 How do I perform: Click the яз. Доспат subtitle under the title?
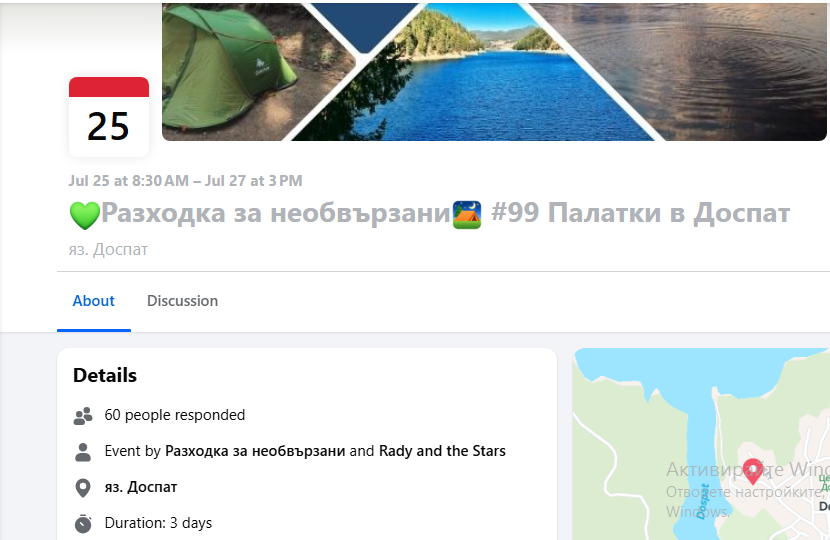(x=108, y=249)
